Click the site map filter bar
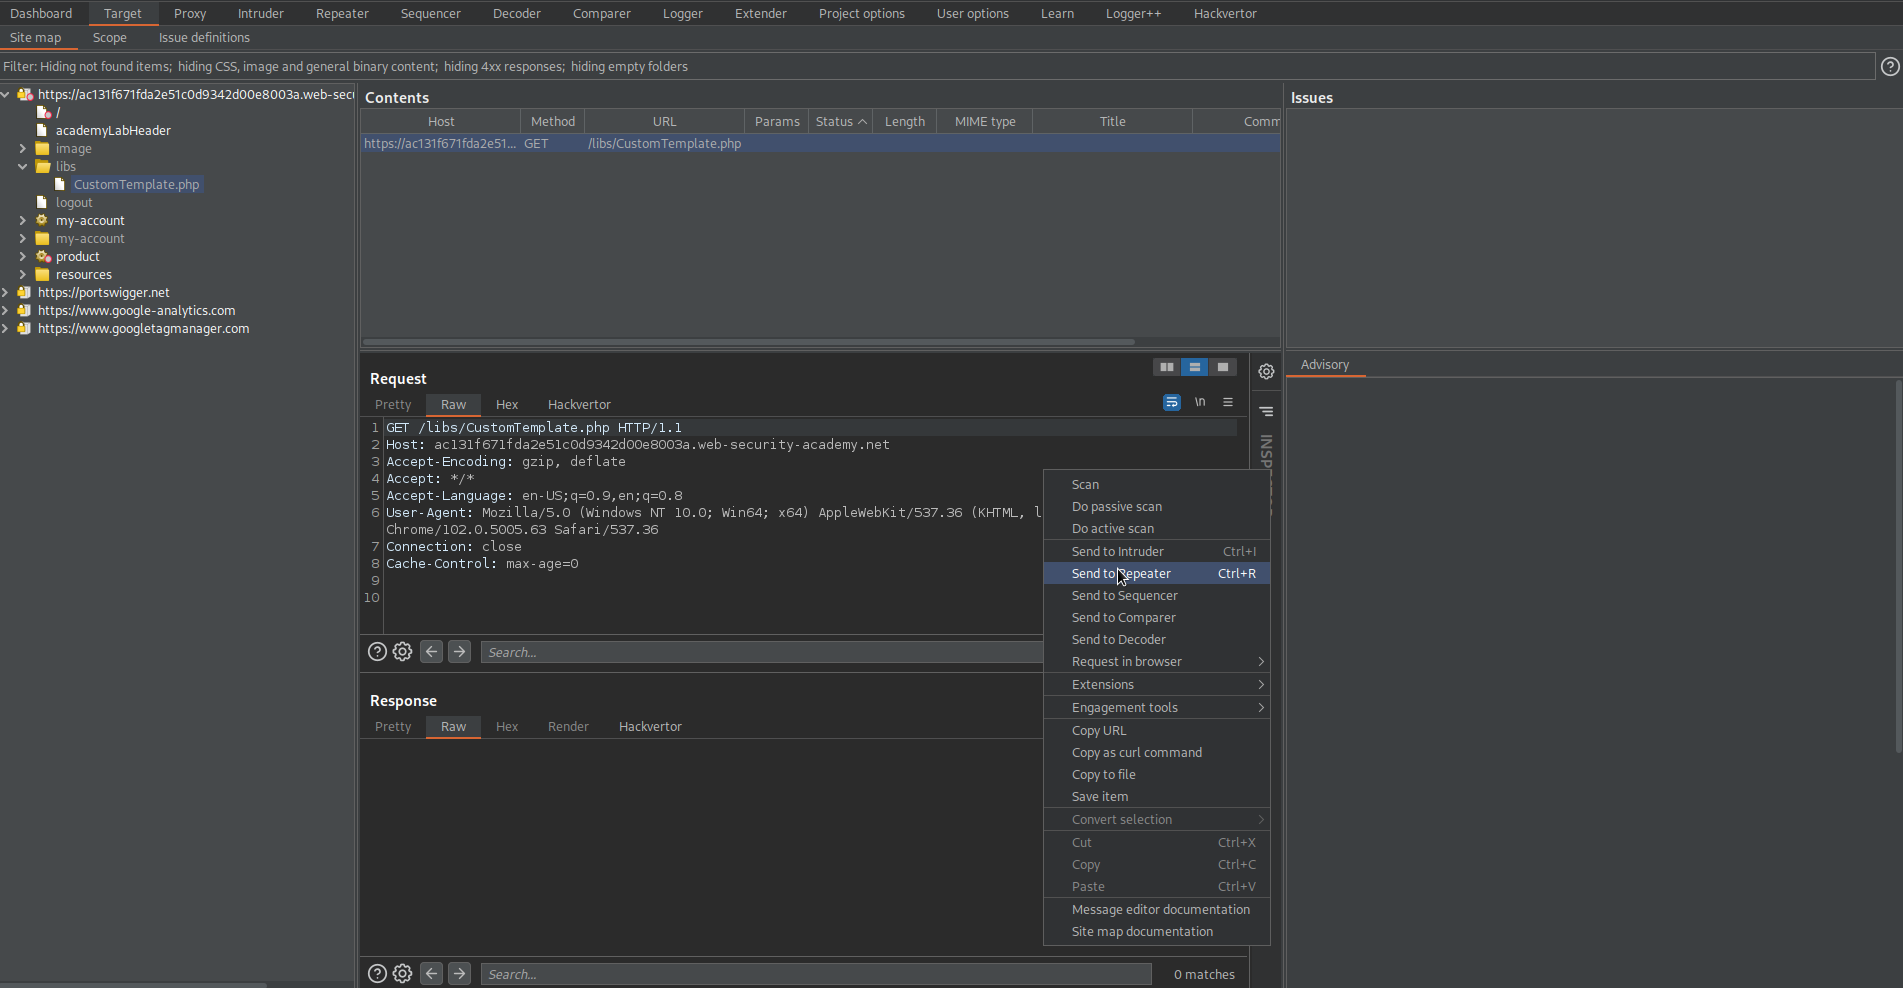The width and height of the screenshot is (1903, 988). (x=937, y=66)
